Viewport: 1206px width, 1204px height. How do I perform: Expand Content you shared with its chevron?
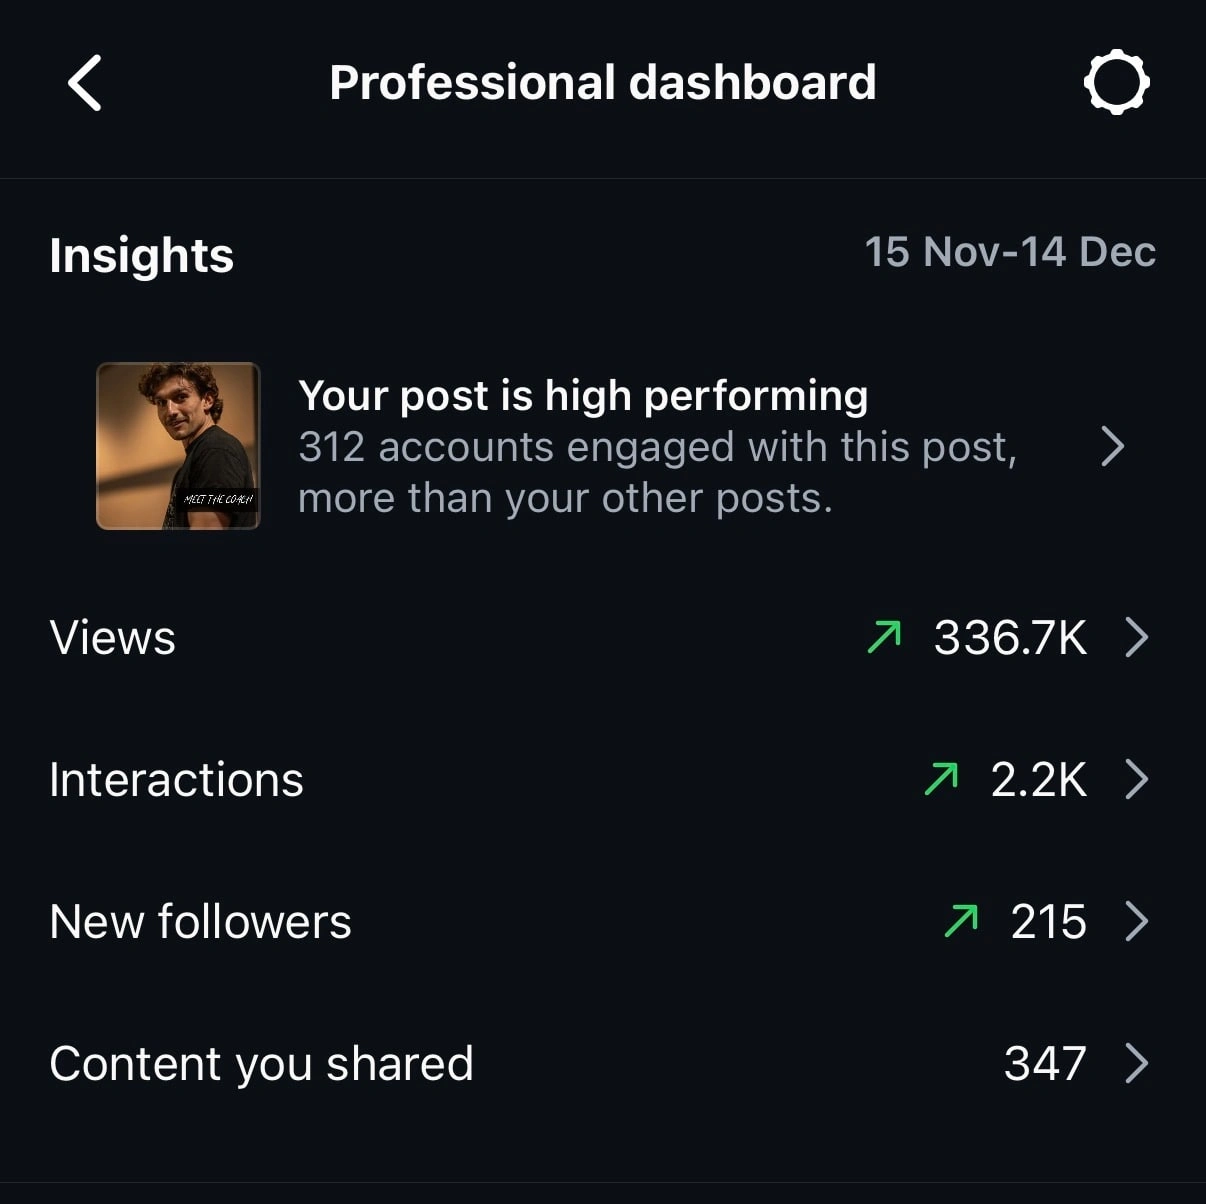click(1136, 1063)
